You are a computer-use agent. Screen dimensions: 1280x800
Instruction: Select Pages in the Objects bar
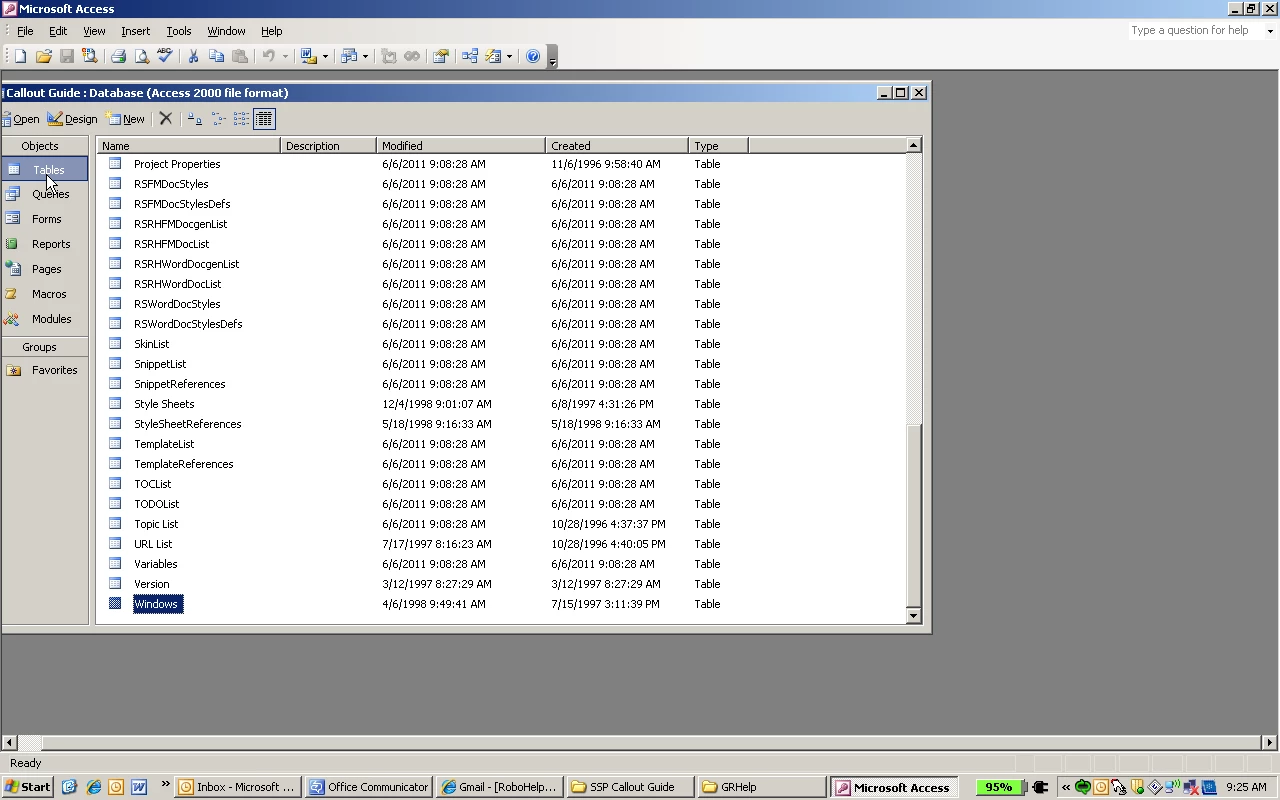click(x=45, y=269)
